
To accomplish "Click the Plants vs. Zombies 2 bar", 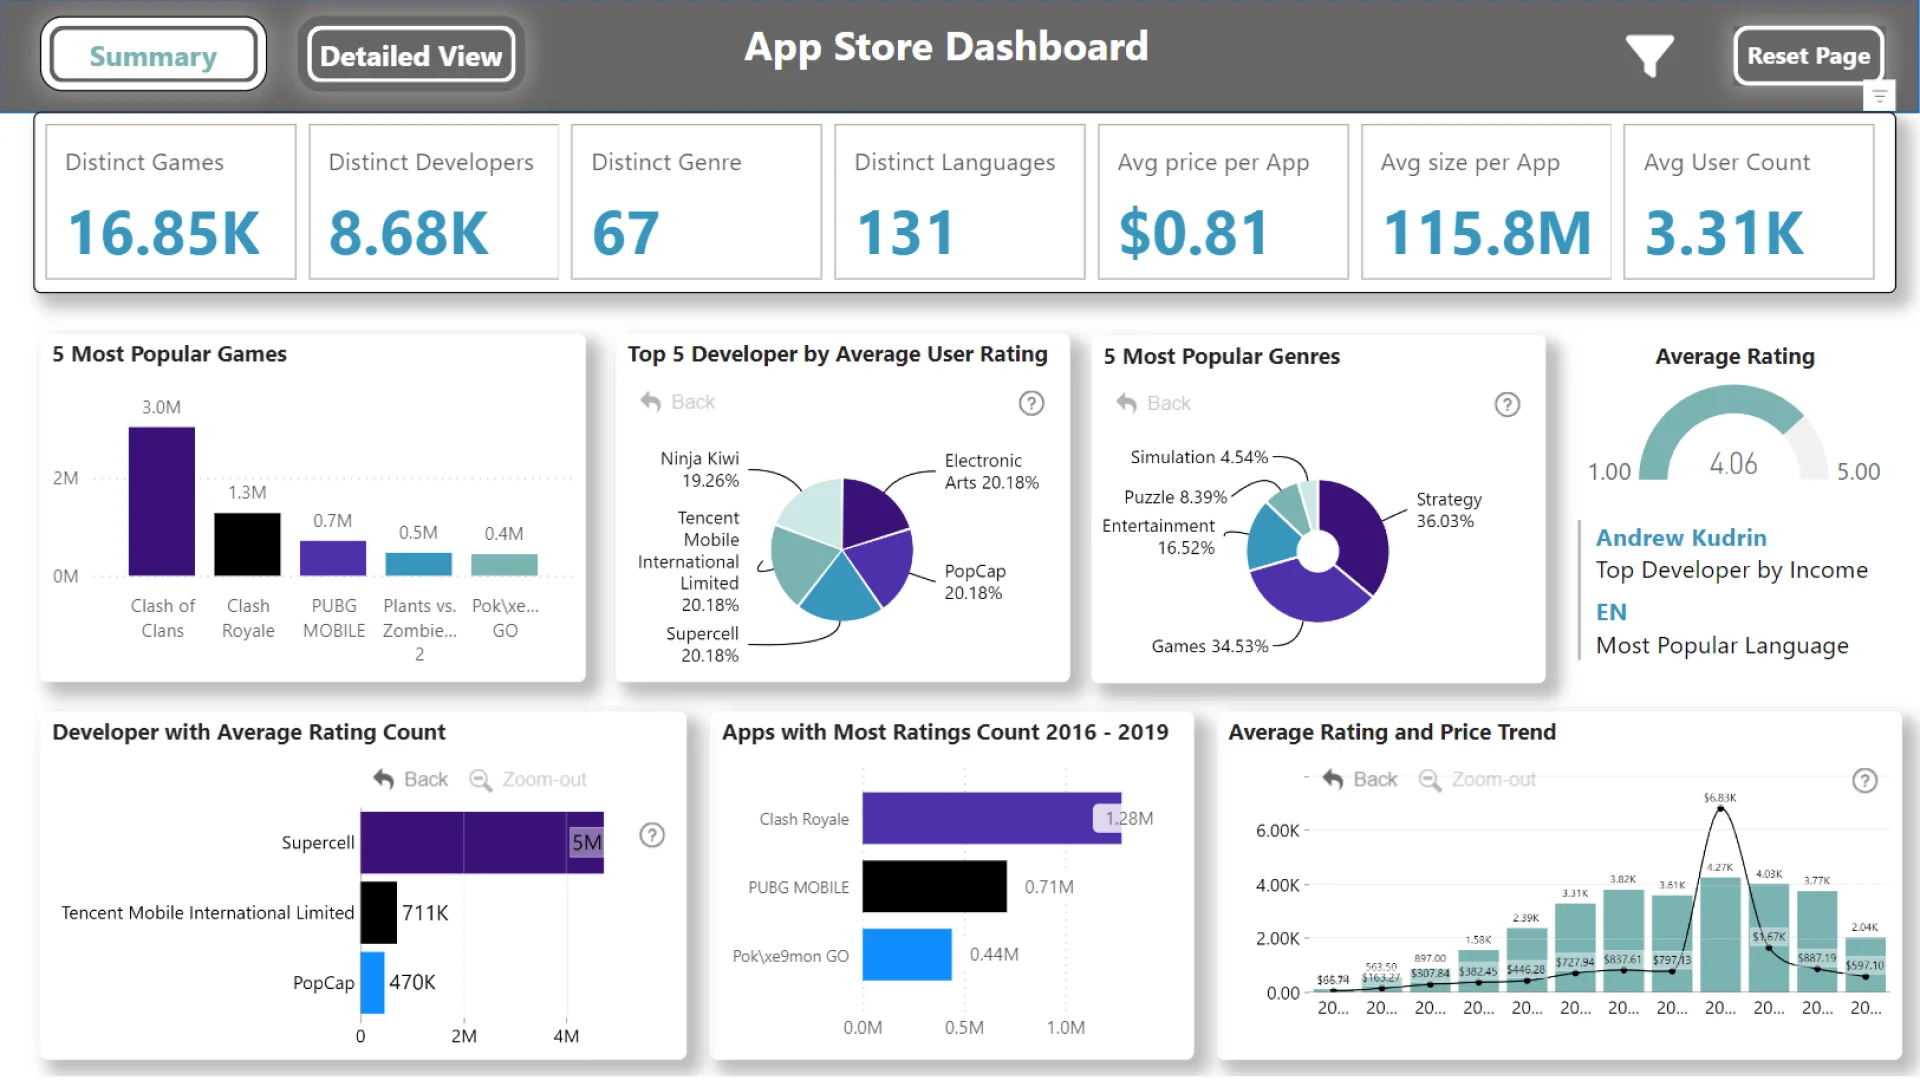I will [x=418, y=564].
